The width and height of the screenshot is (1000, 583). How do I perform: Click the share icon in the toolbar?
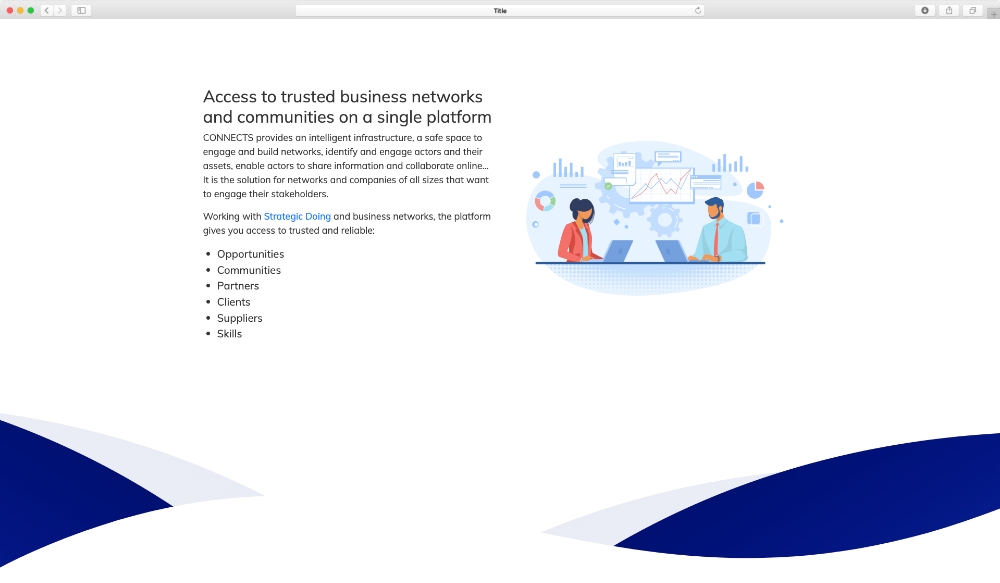(949, 10)
